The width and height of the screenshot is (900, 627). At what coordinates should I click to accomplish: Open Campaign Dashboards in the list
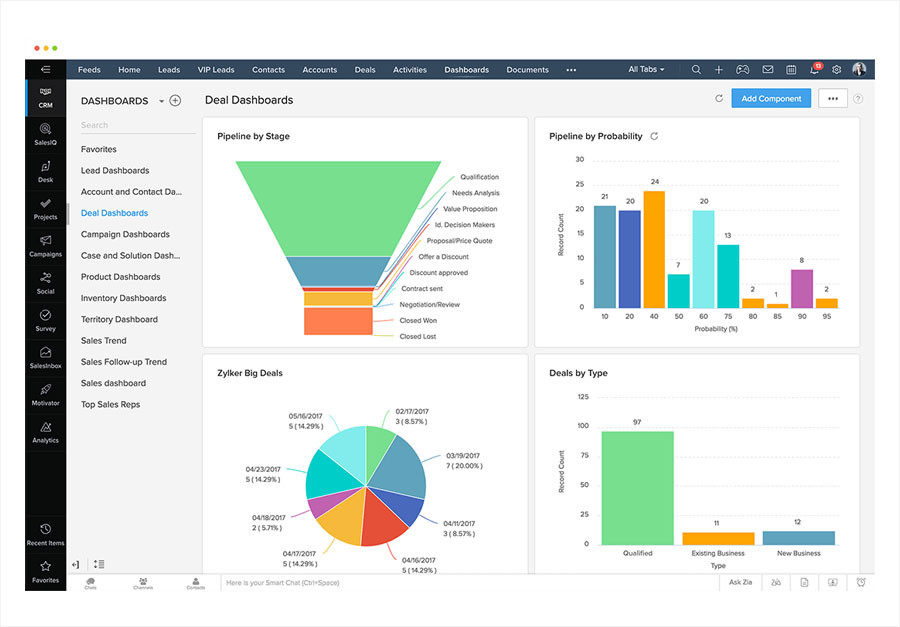point(125,234)
